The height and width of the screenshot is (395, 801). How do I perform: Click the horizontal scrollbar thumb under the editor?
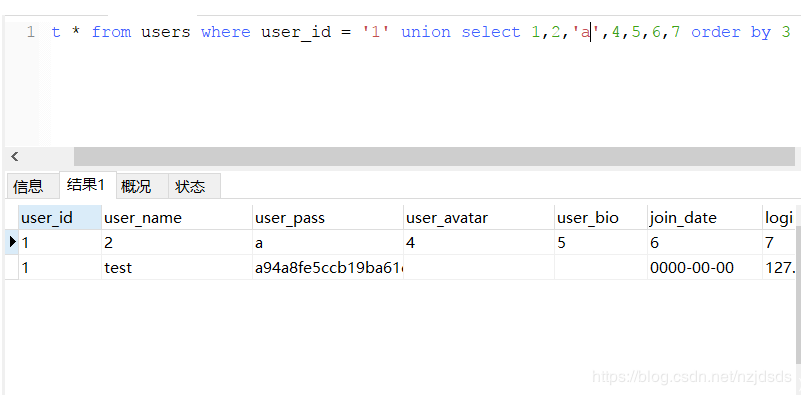pos(434,156)
